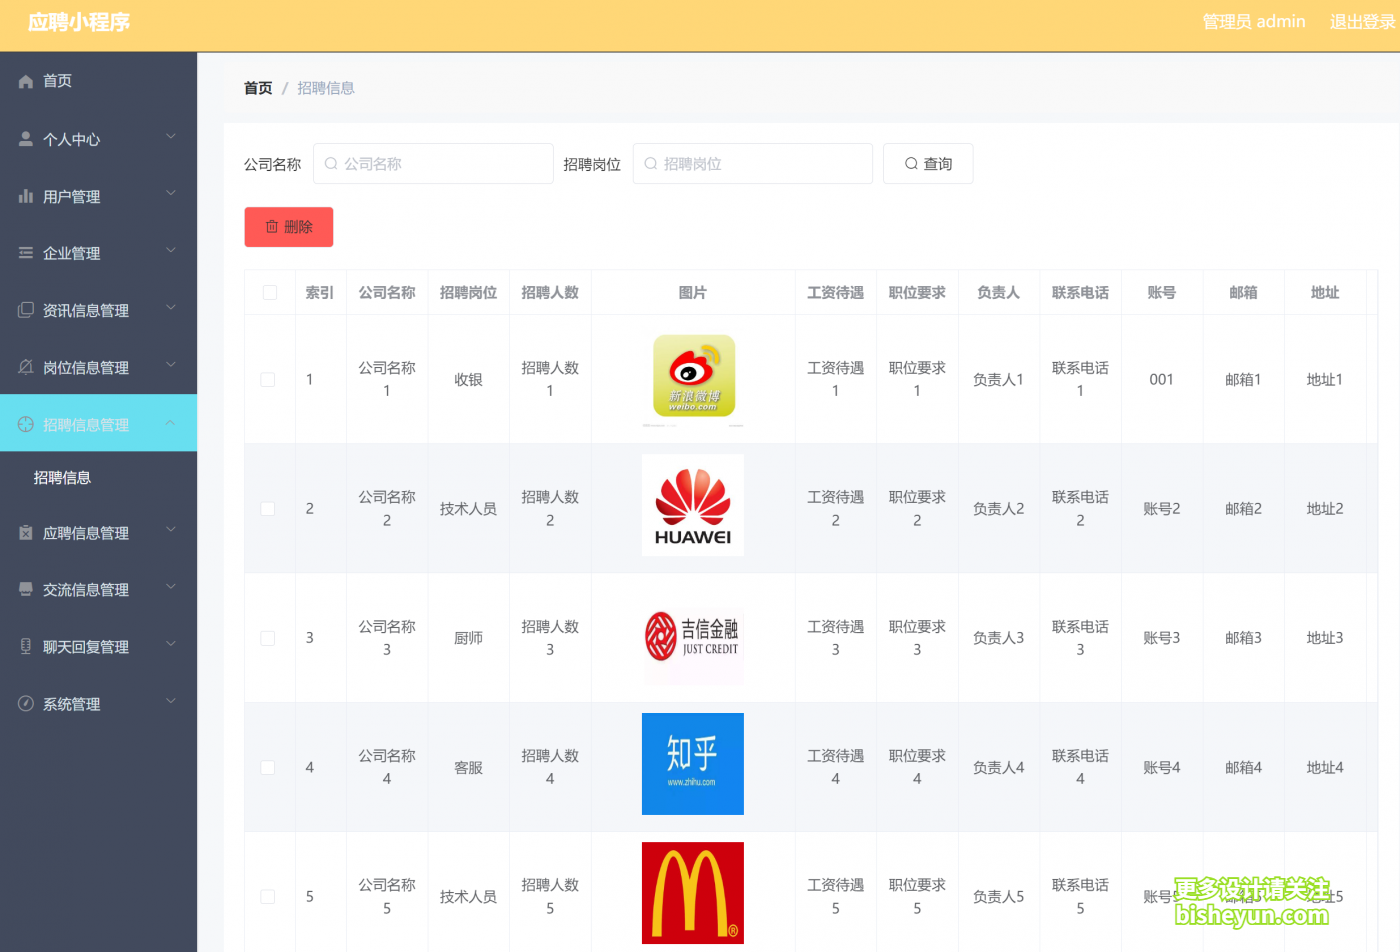
Task: Click the clipboard icon beside 应聘信息管理
Action: click(x=26, y=533)
